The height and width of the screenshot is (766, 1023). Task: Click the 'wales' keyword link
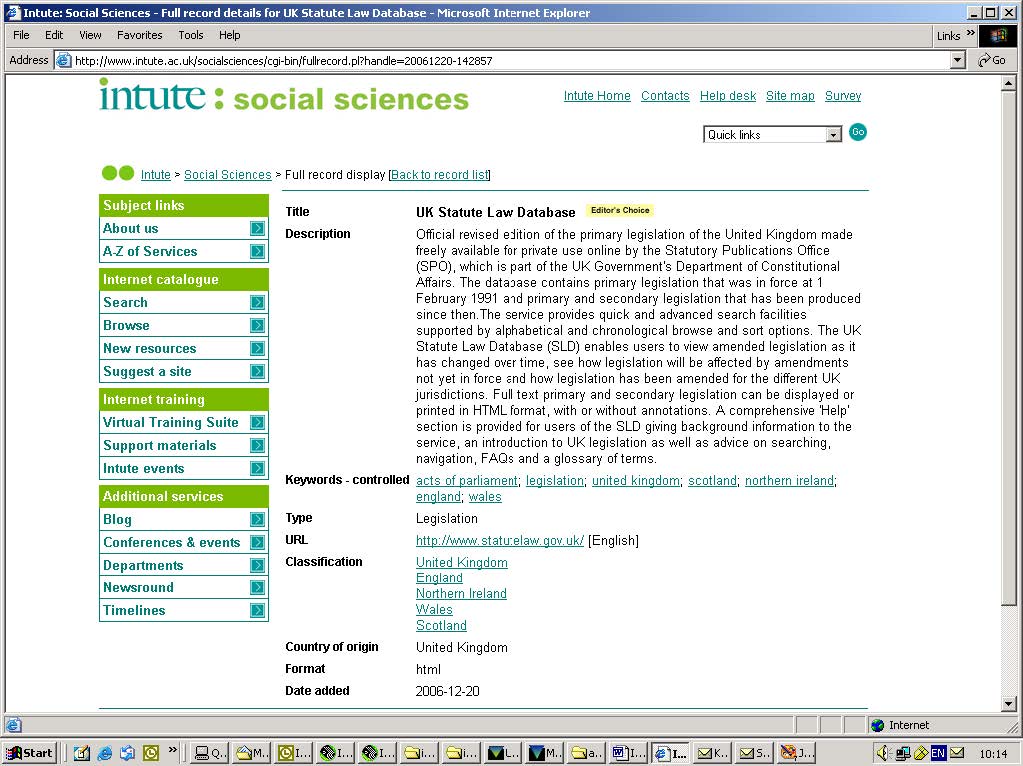485,497
